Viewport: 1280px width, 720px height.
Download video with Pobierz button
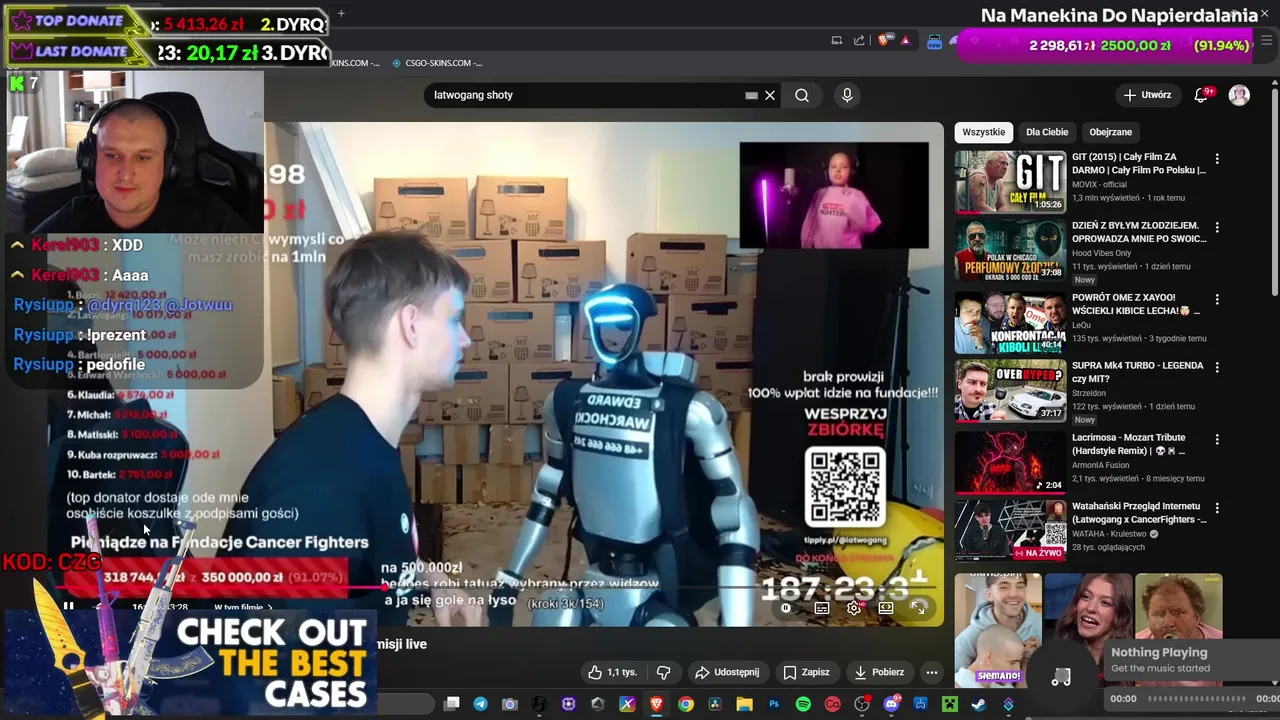(x=879, y=672)
